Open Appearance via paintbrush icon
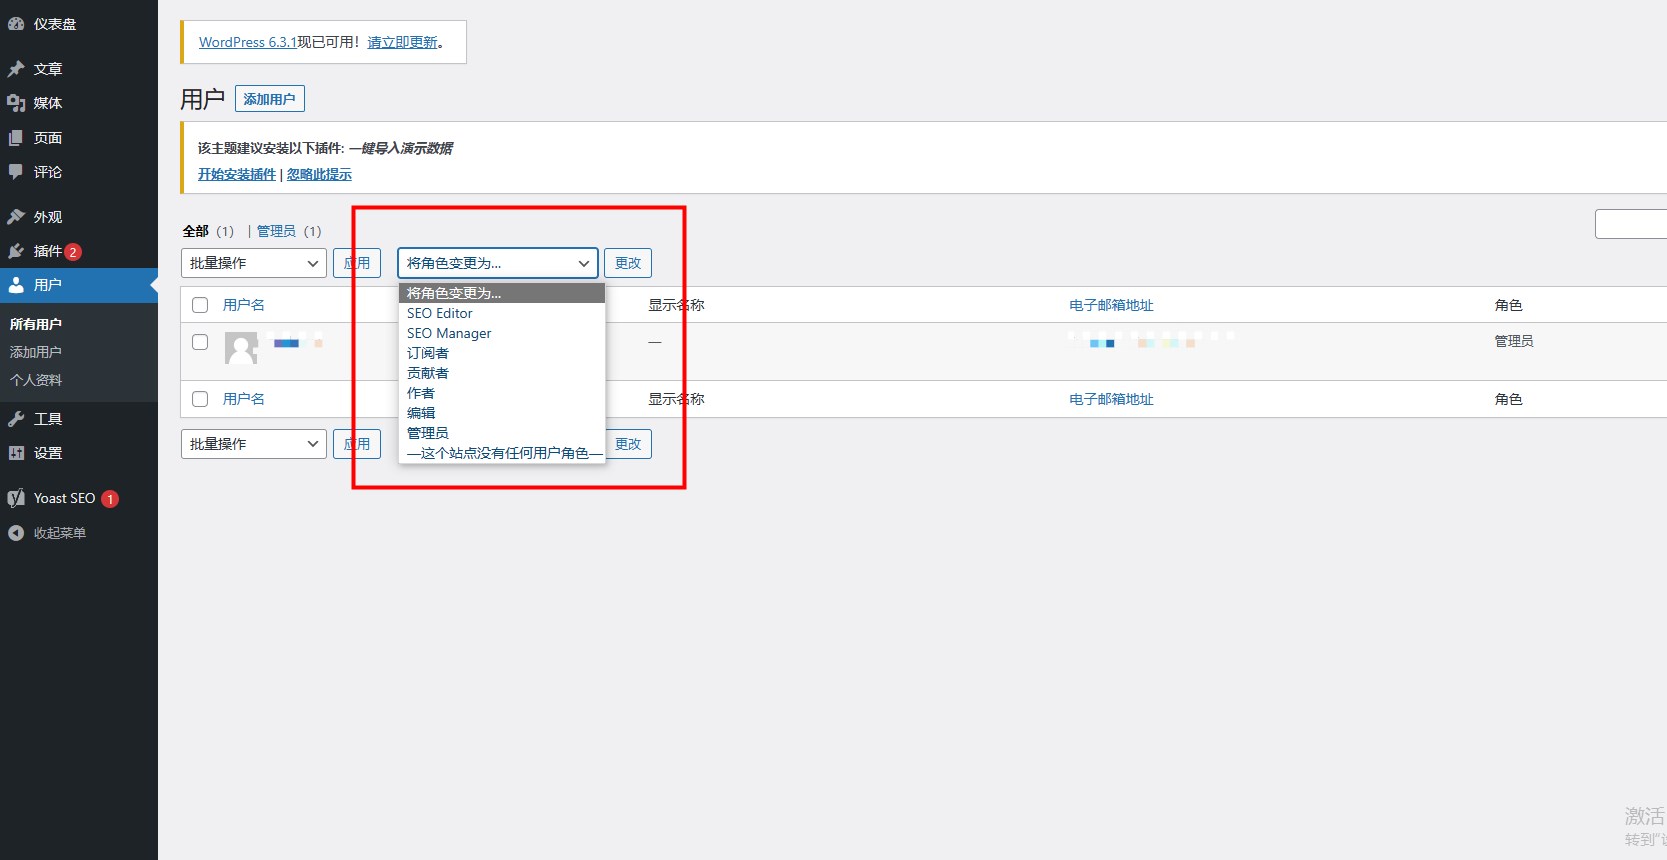 16,217
